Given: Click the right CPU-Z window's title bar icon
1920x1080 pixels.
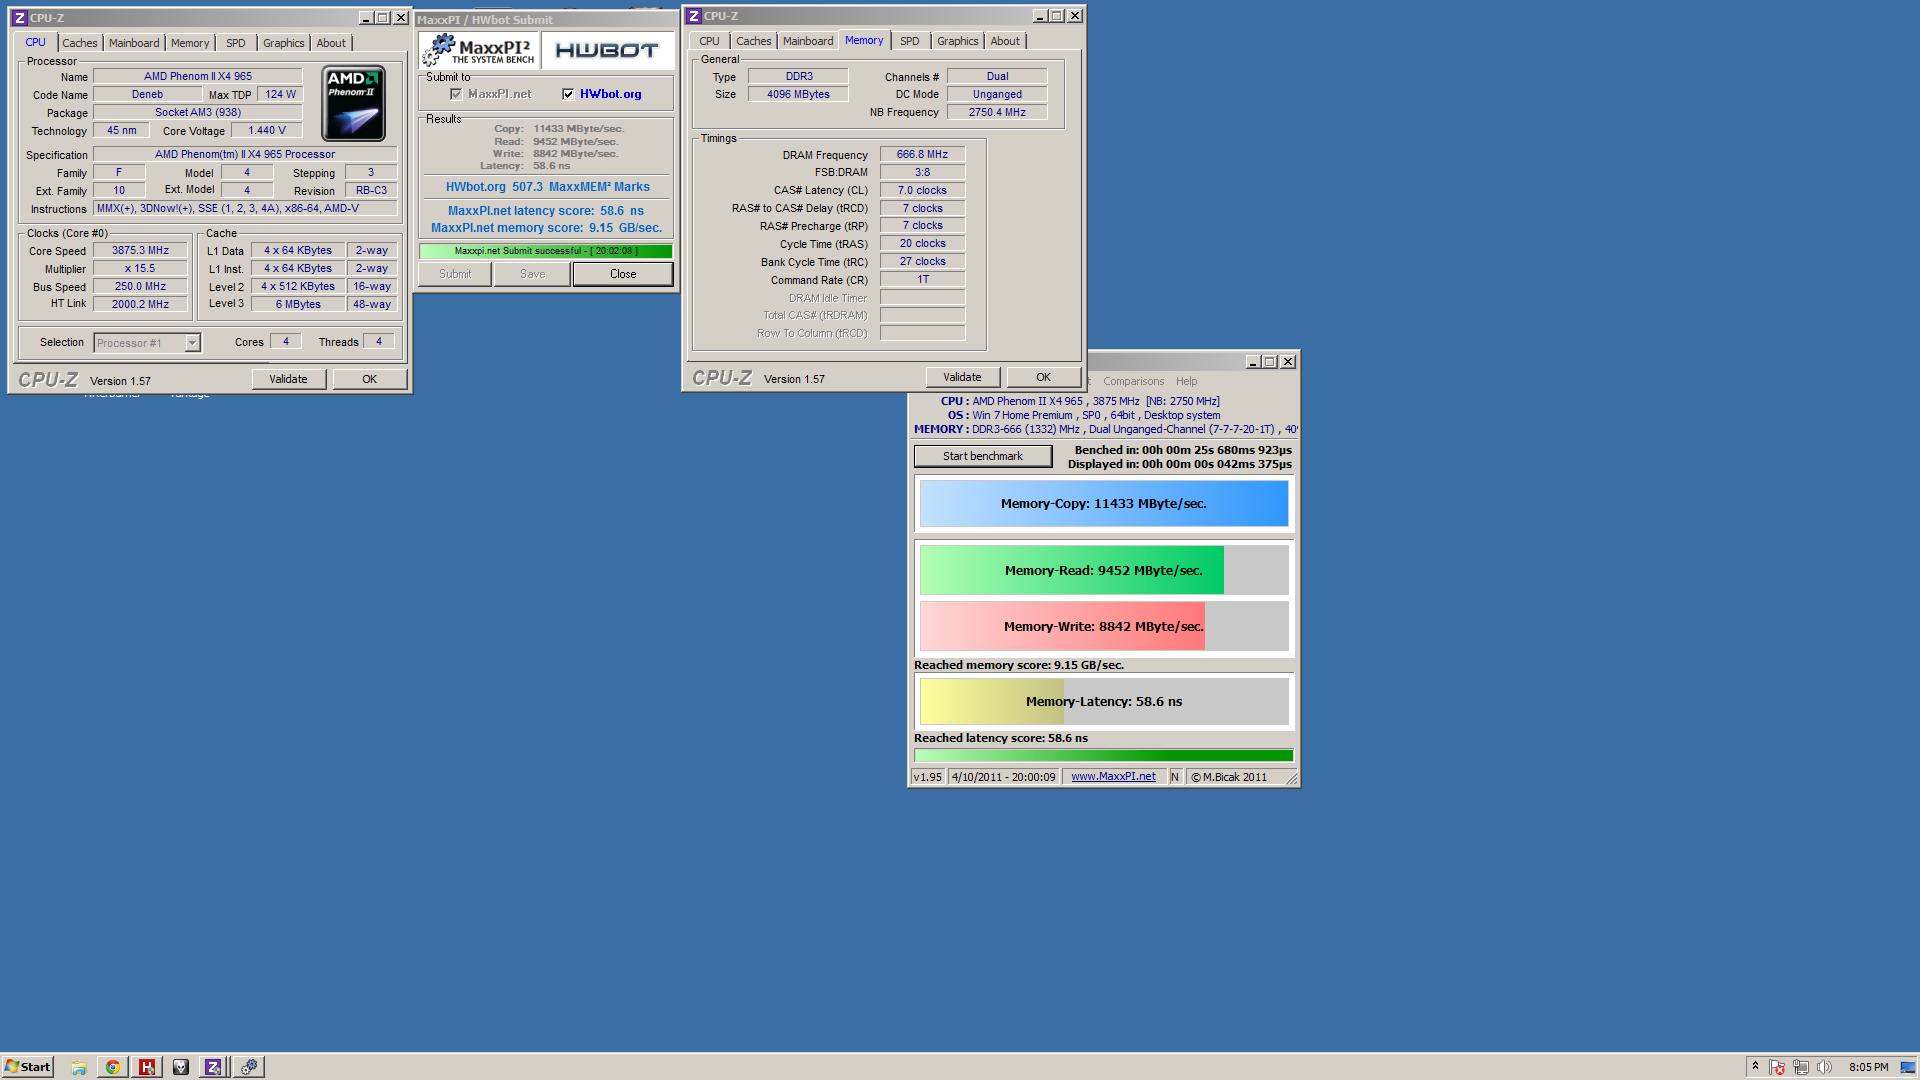Looking at the screenshot, I should pyautogui.click(x=693, y=16).
